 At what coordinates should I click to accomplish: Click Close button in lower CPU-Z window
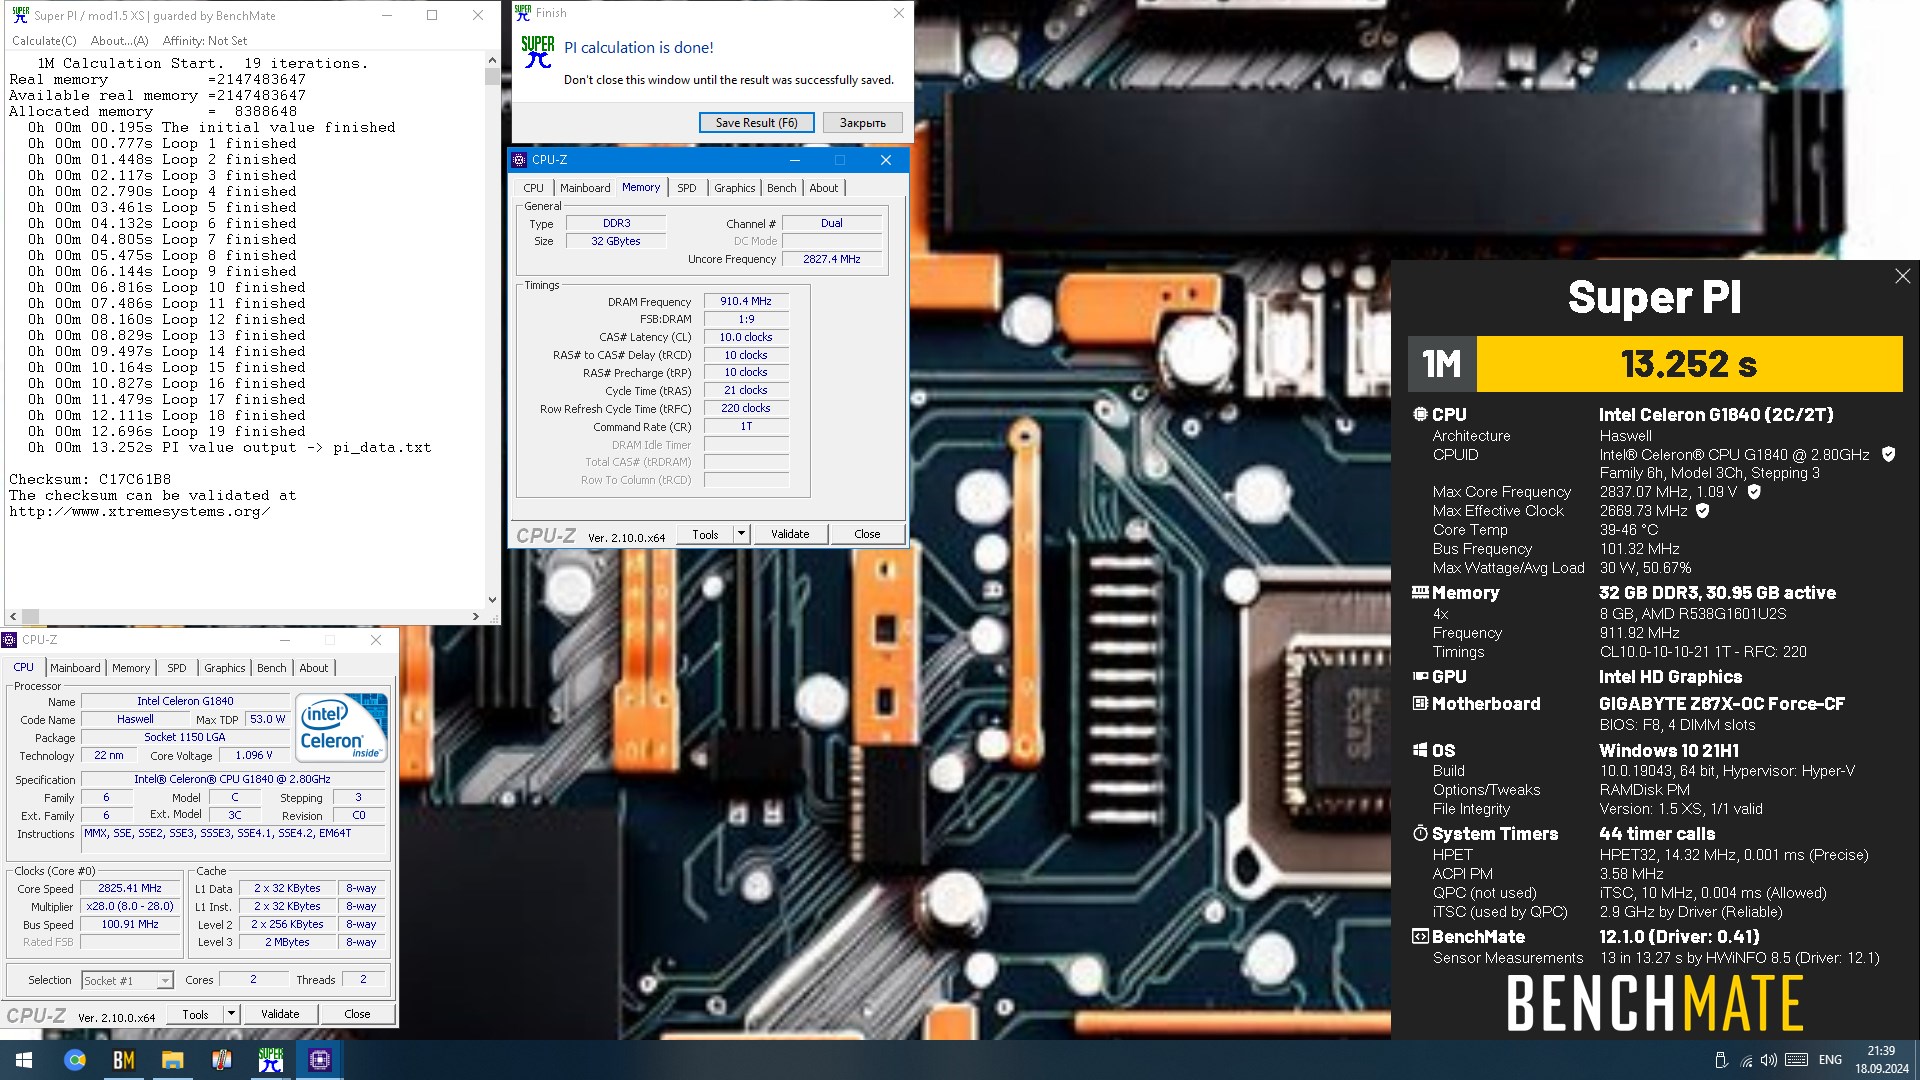(x=357, y=1014)
